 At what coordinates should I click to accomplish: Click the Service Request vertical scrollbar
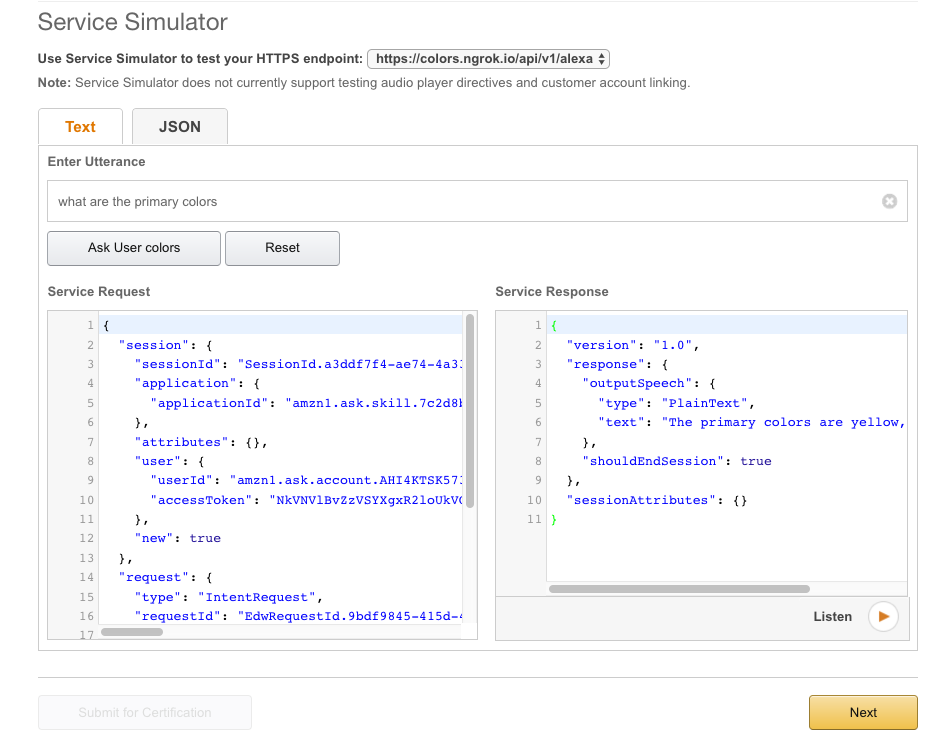[470, 411]
